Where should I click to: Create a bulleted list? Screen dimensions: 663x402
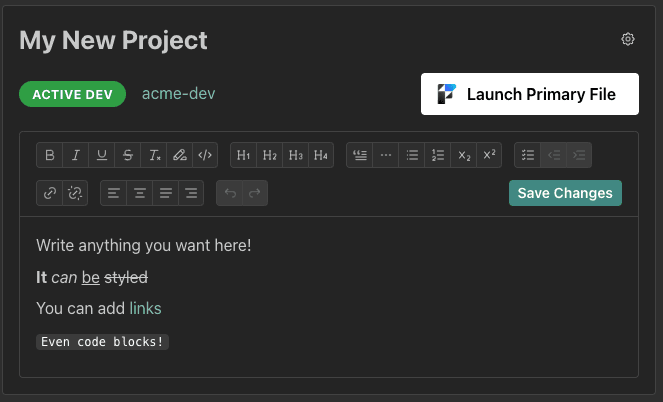(x=412, y=155)
